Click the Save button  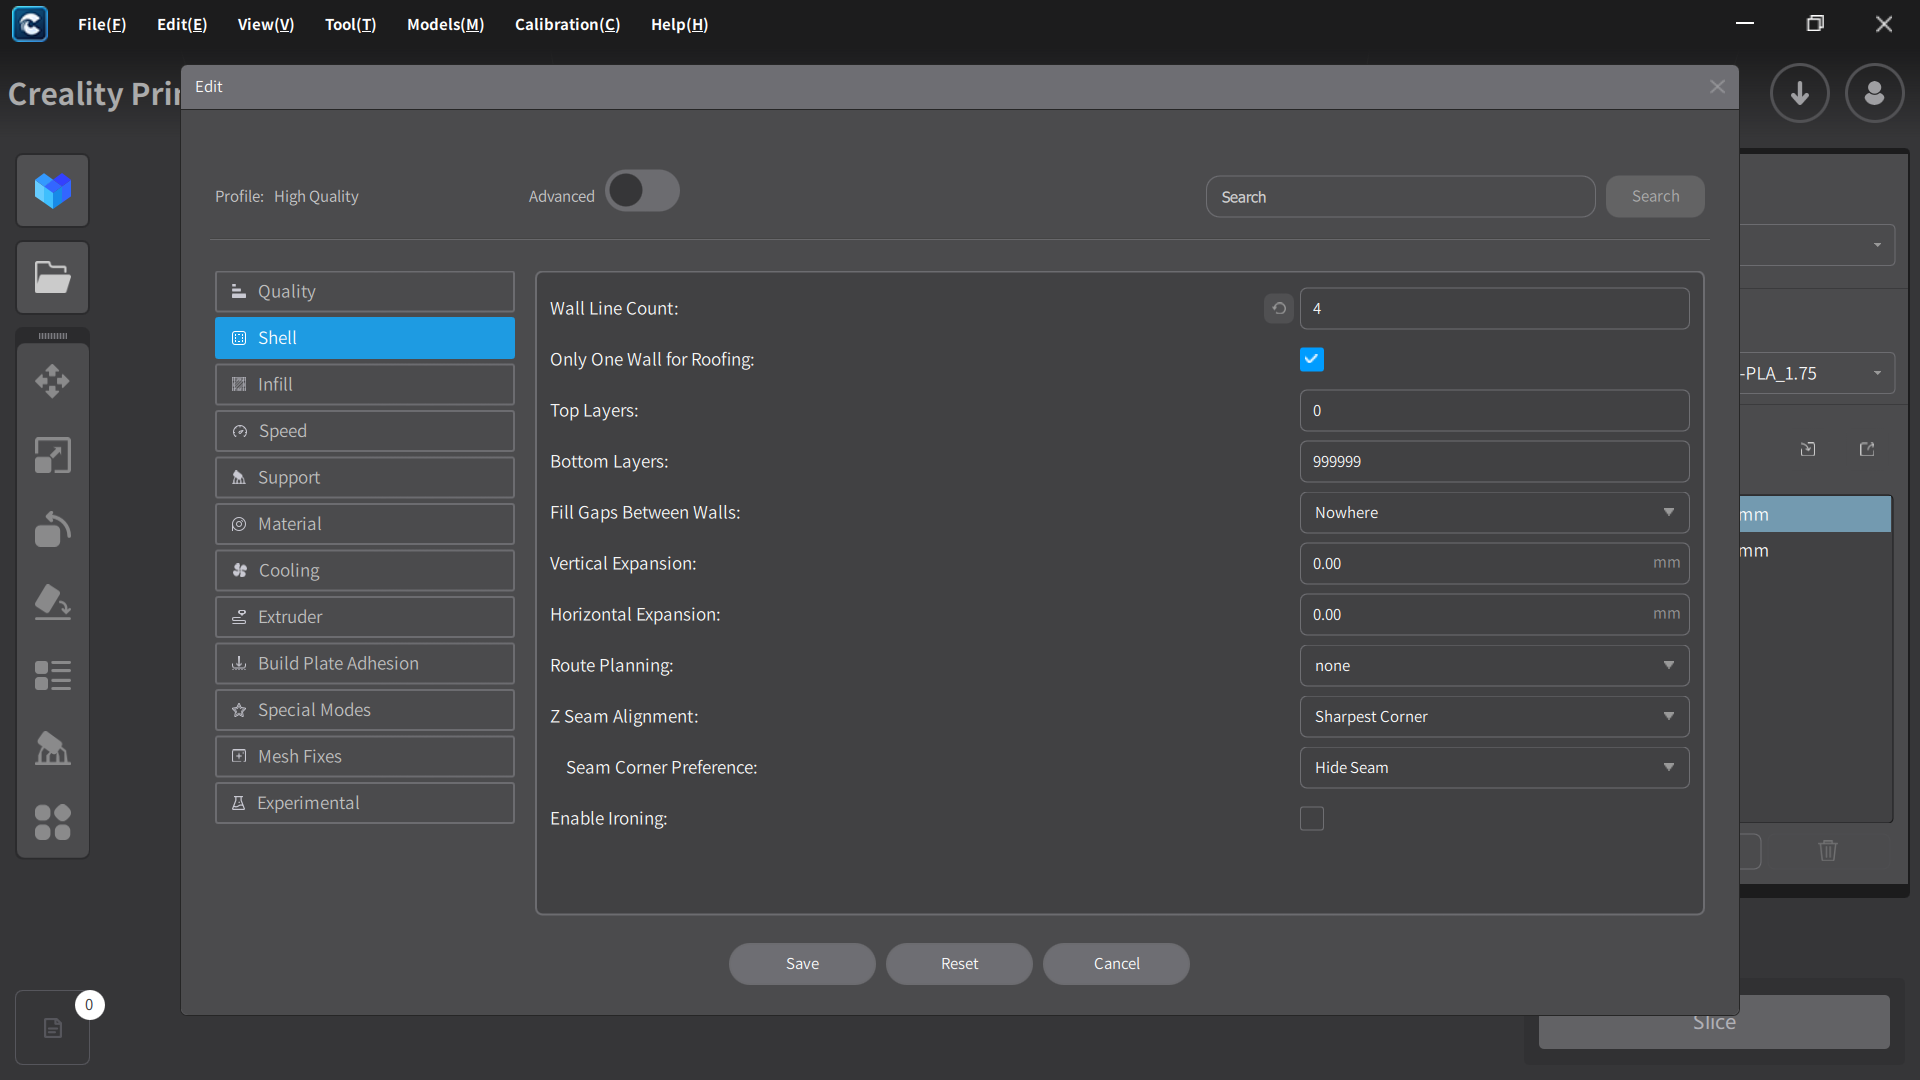(802, 964)
